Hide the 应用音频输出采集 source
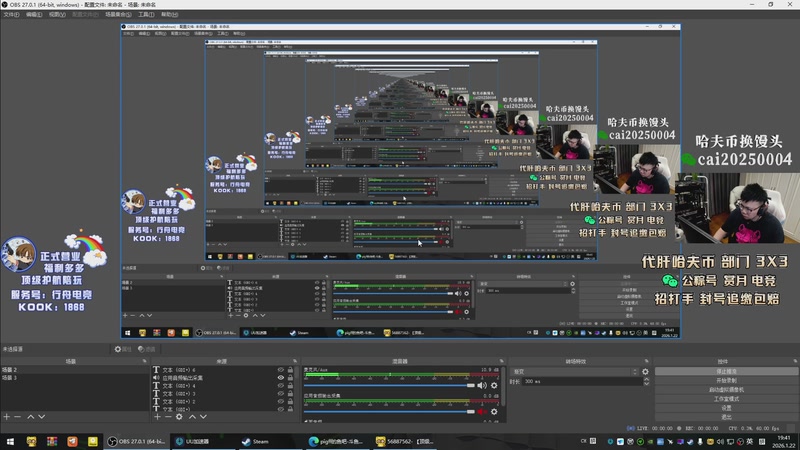Image resolution: width=800 pixels, height=450 pixels. click(281, 378)
